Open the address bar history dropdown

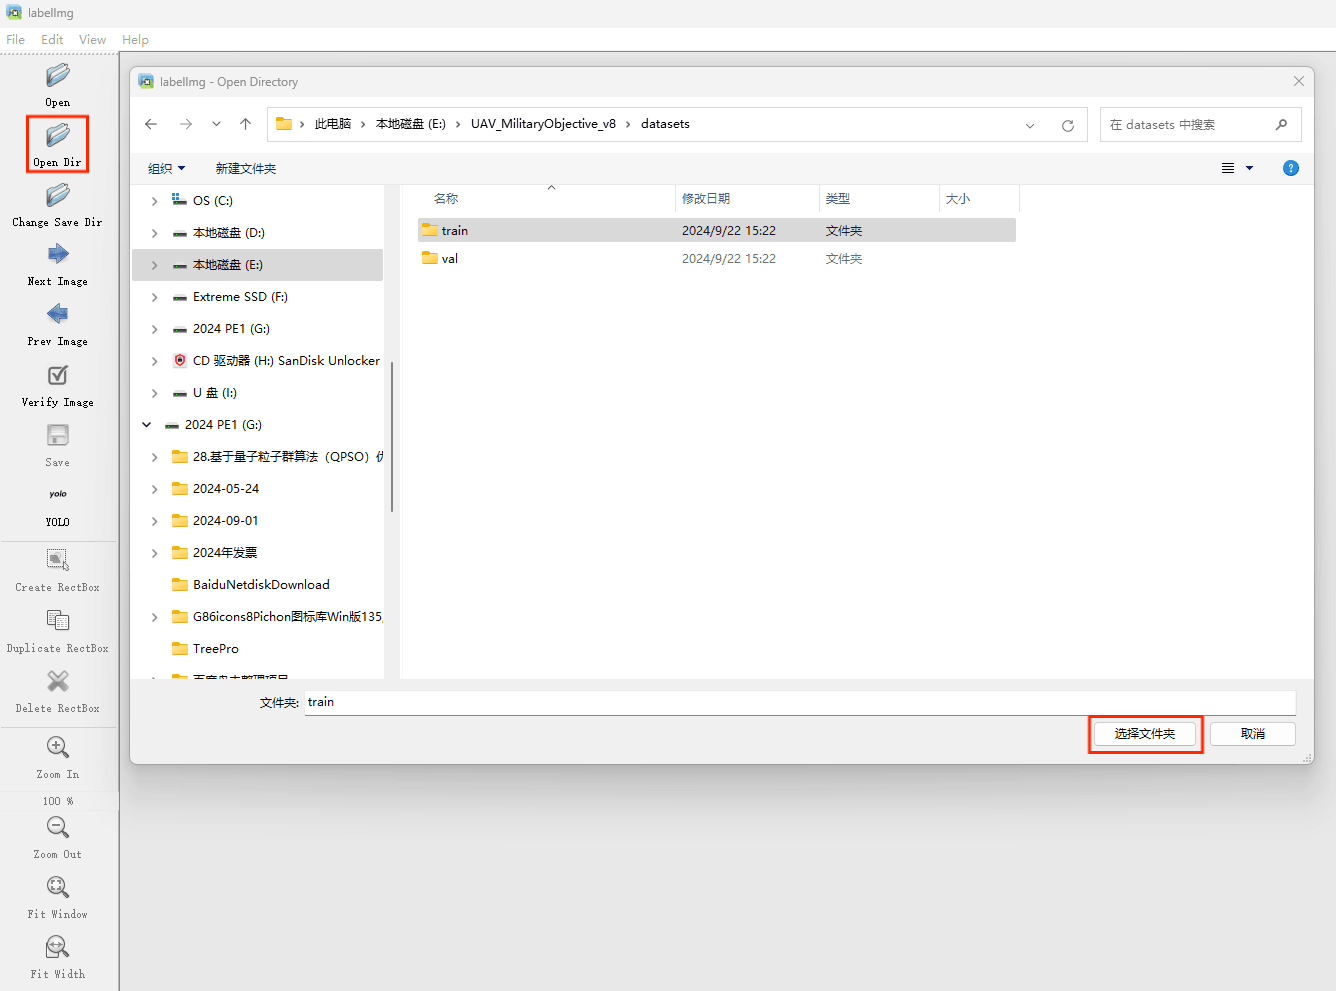[1030, 125]
